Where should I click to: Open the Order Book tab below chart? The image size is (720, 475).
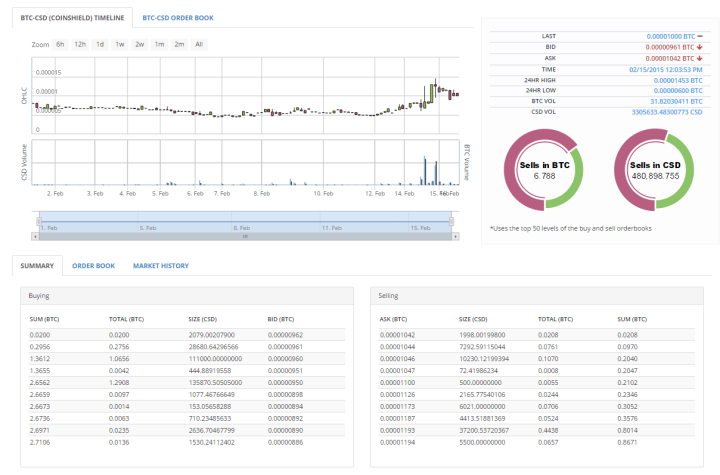click(93, 266)
